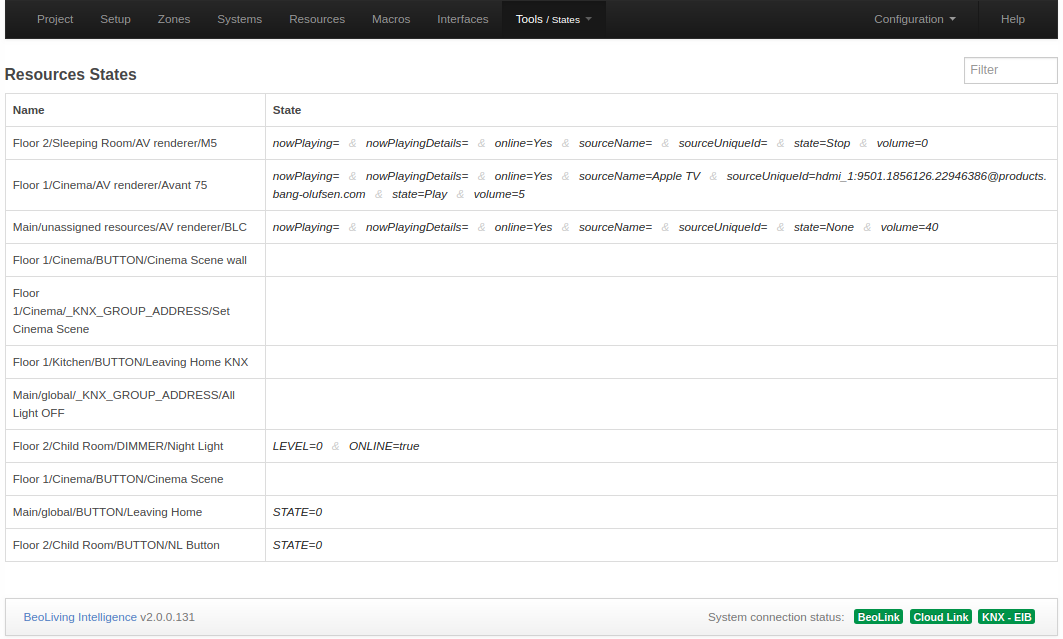This screenshot has width=1063, height=639.
Task: Select the unassigned resources AV renderer BLC row
Action: (532, 227)
